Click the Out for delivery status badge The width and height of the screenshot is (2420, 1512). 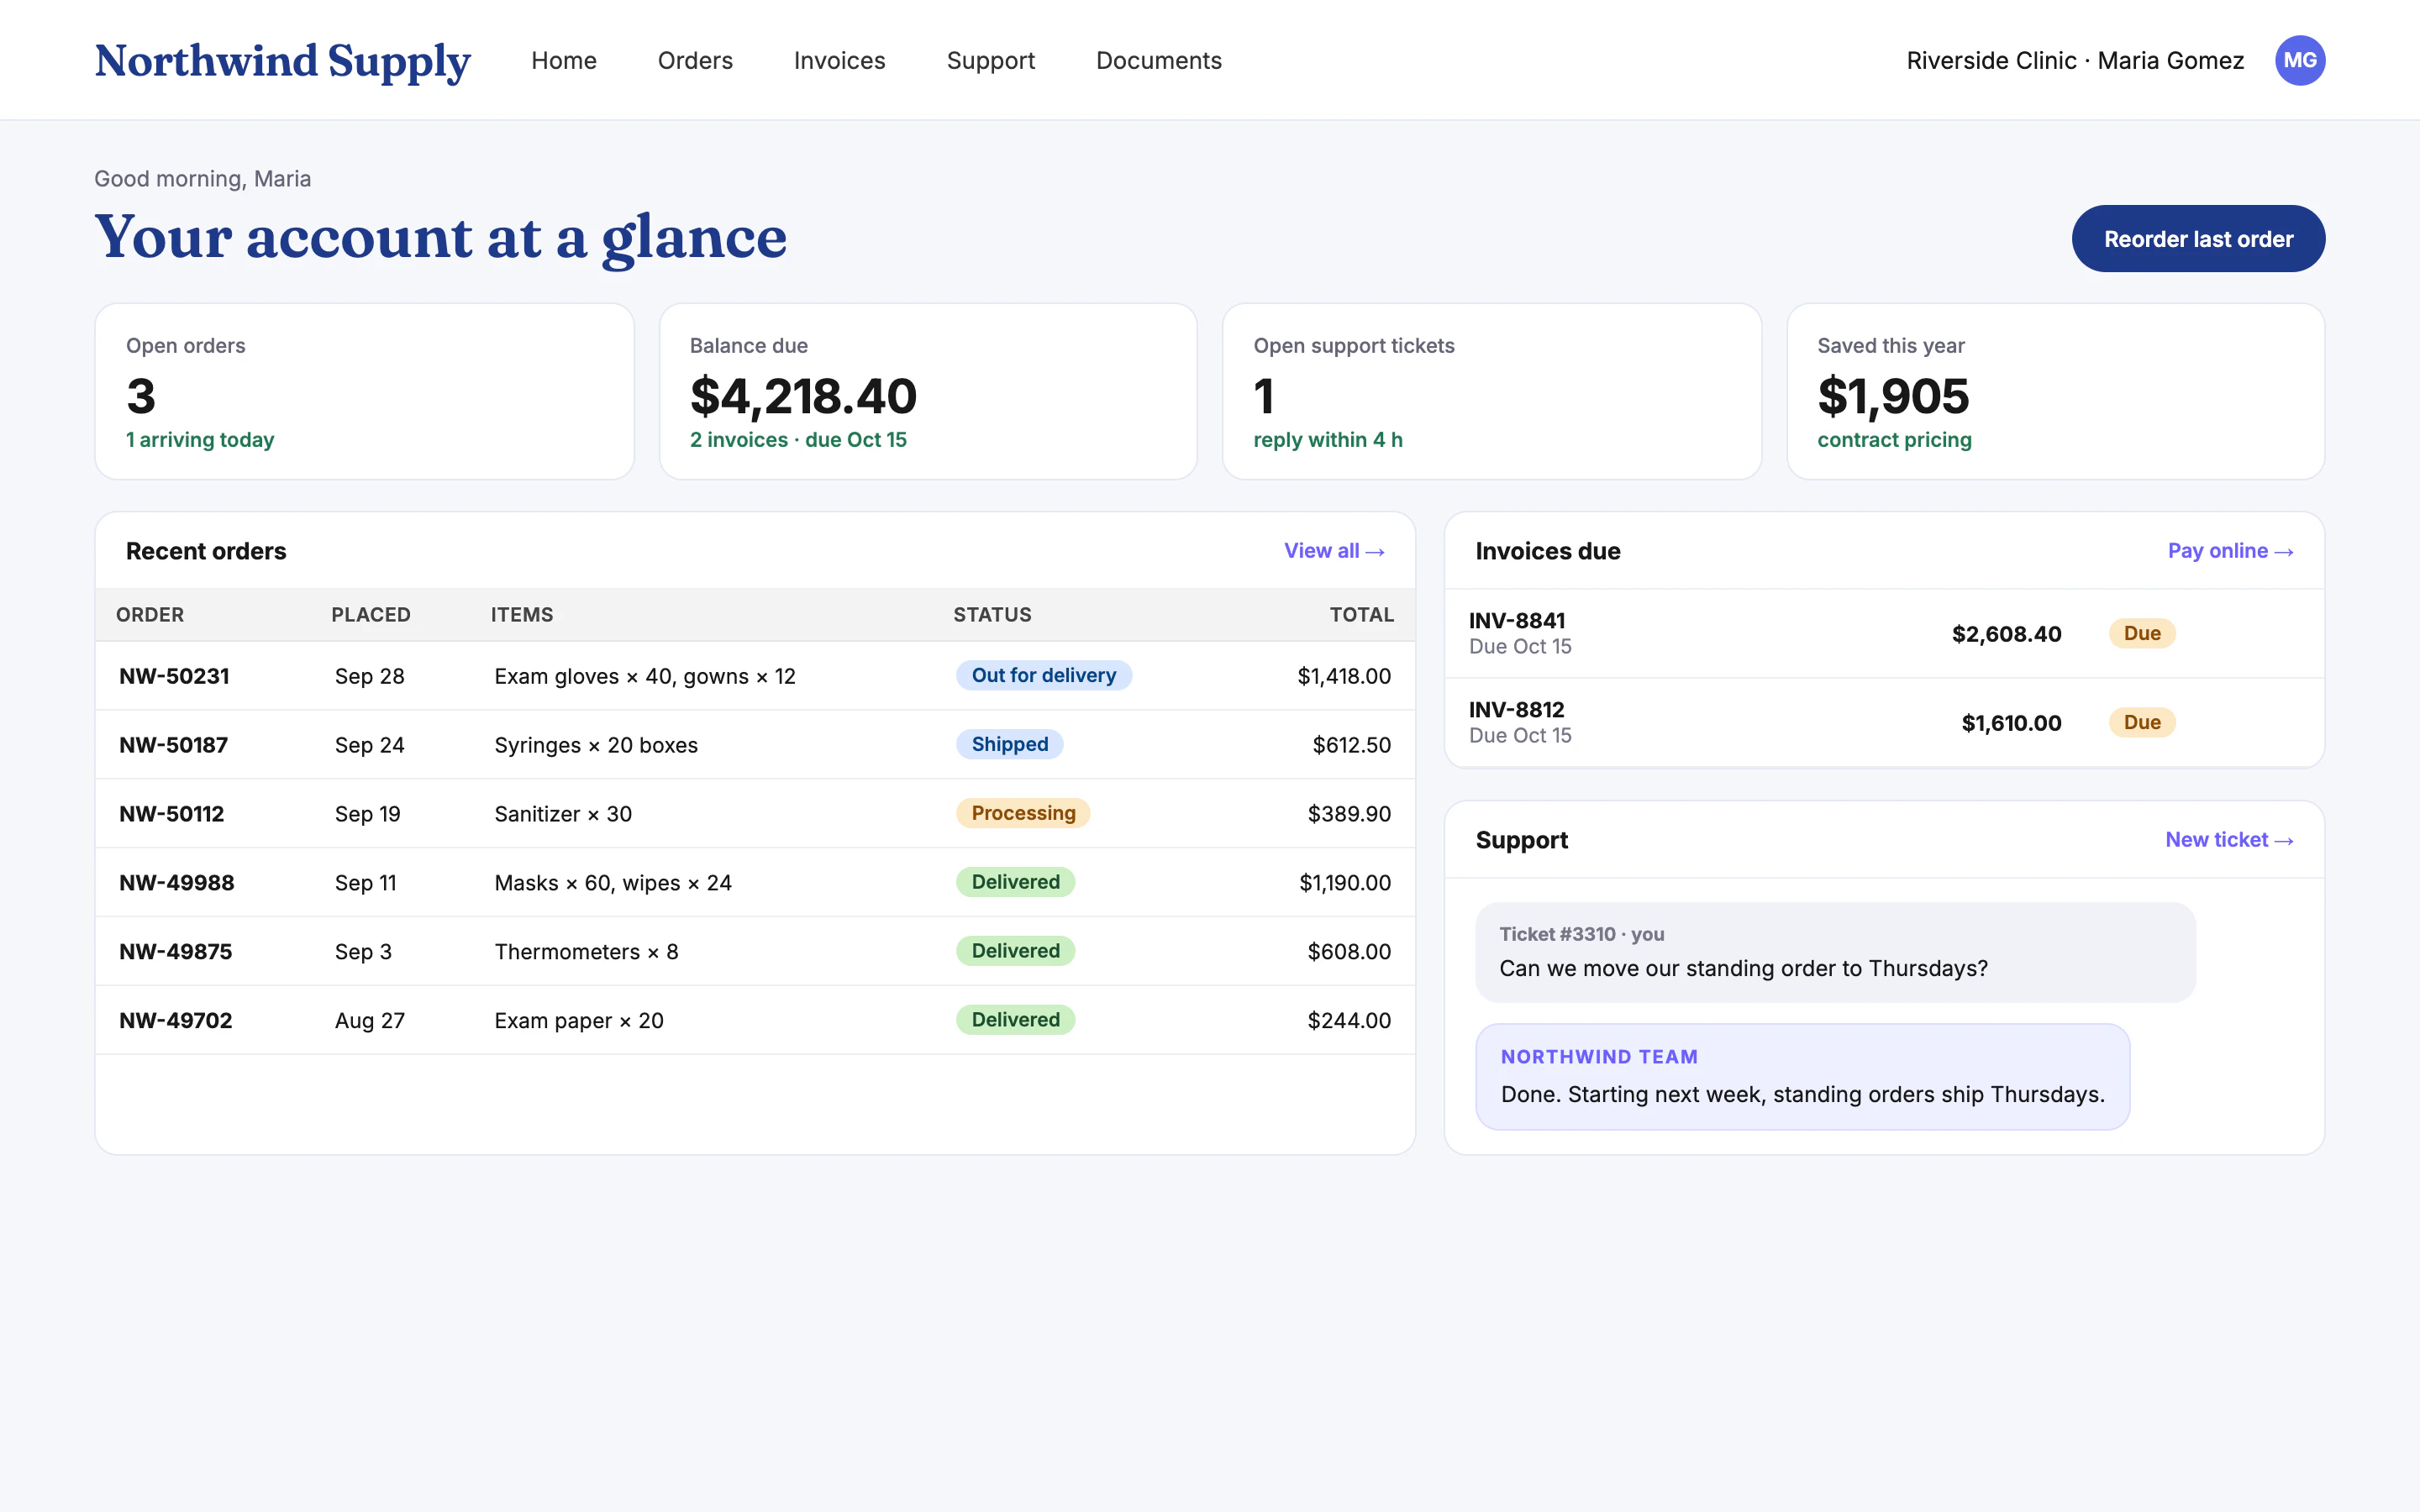1043,675
